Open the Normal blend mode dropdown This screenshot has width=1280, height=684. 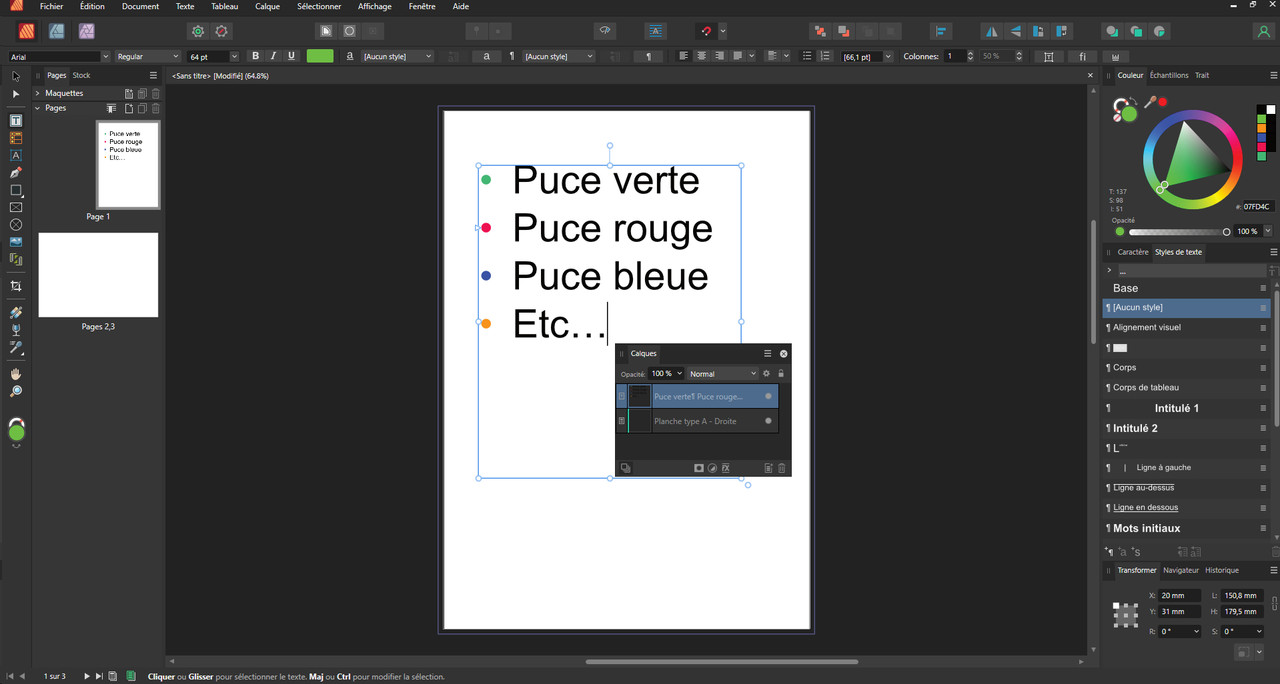(x=723, y=374)
